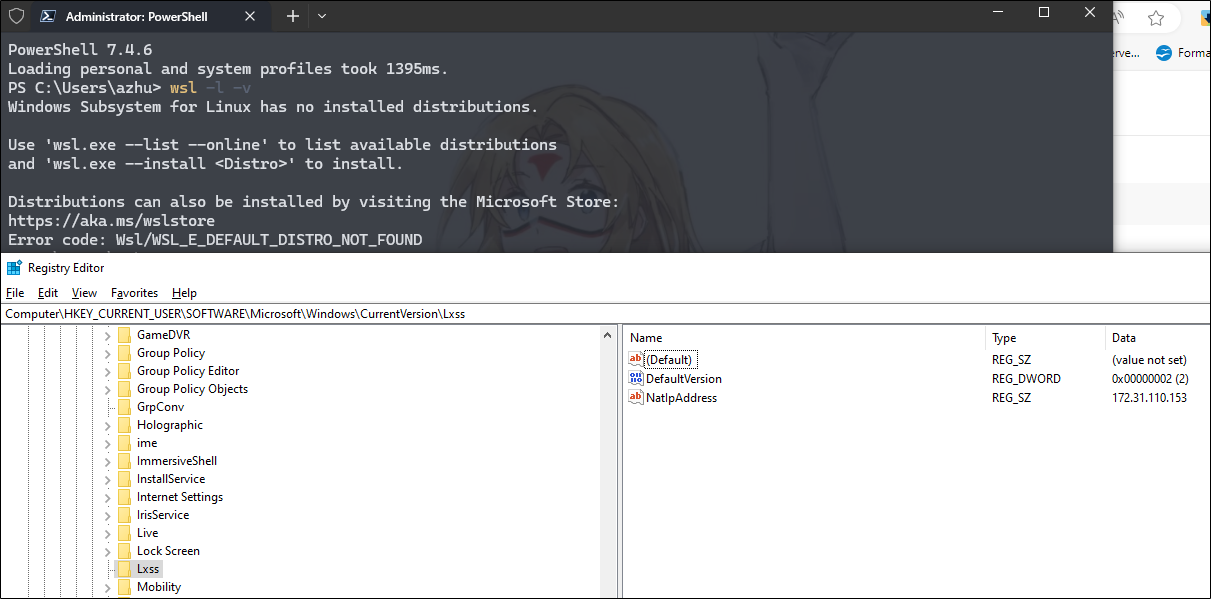Expand the Internet Settings key
The image size is (1211, 599).
(108, 497)
